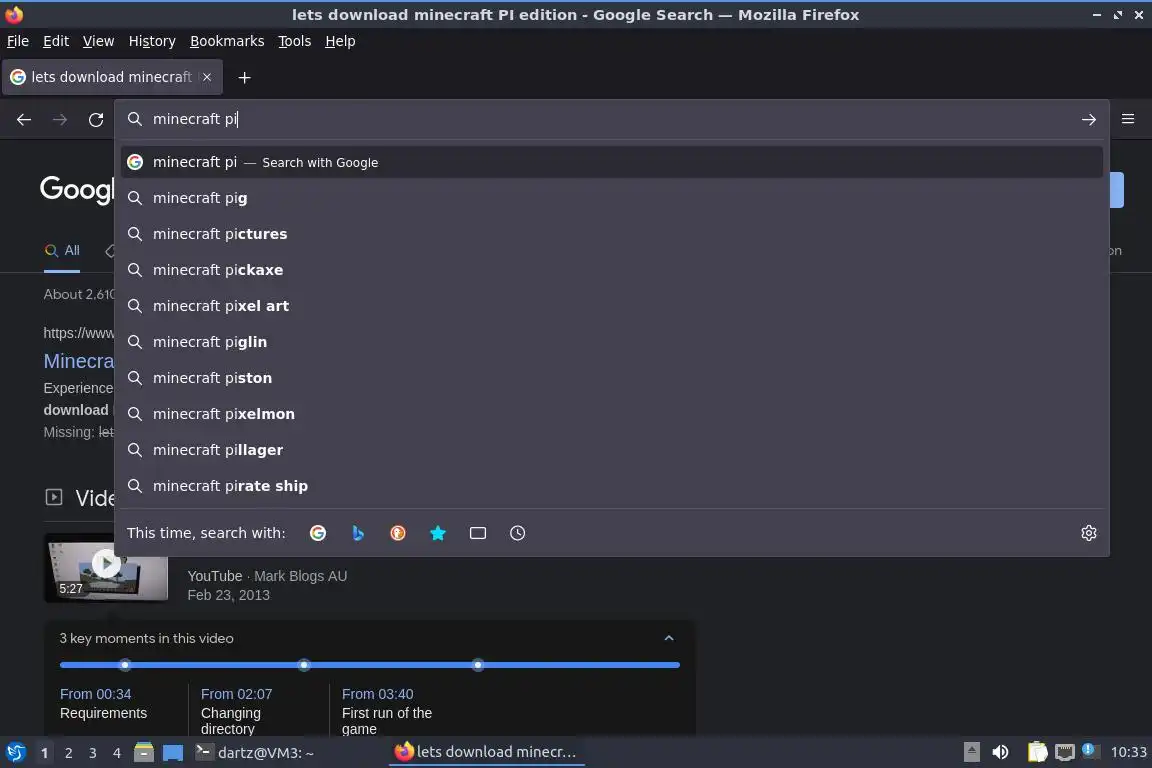Switch to Firefox taskbar window entry
The image size is (1152, 768).
point(486,752)
